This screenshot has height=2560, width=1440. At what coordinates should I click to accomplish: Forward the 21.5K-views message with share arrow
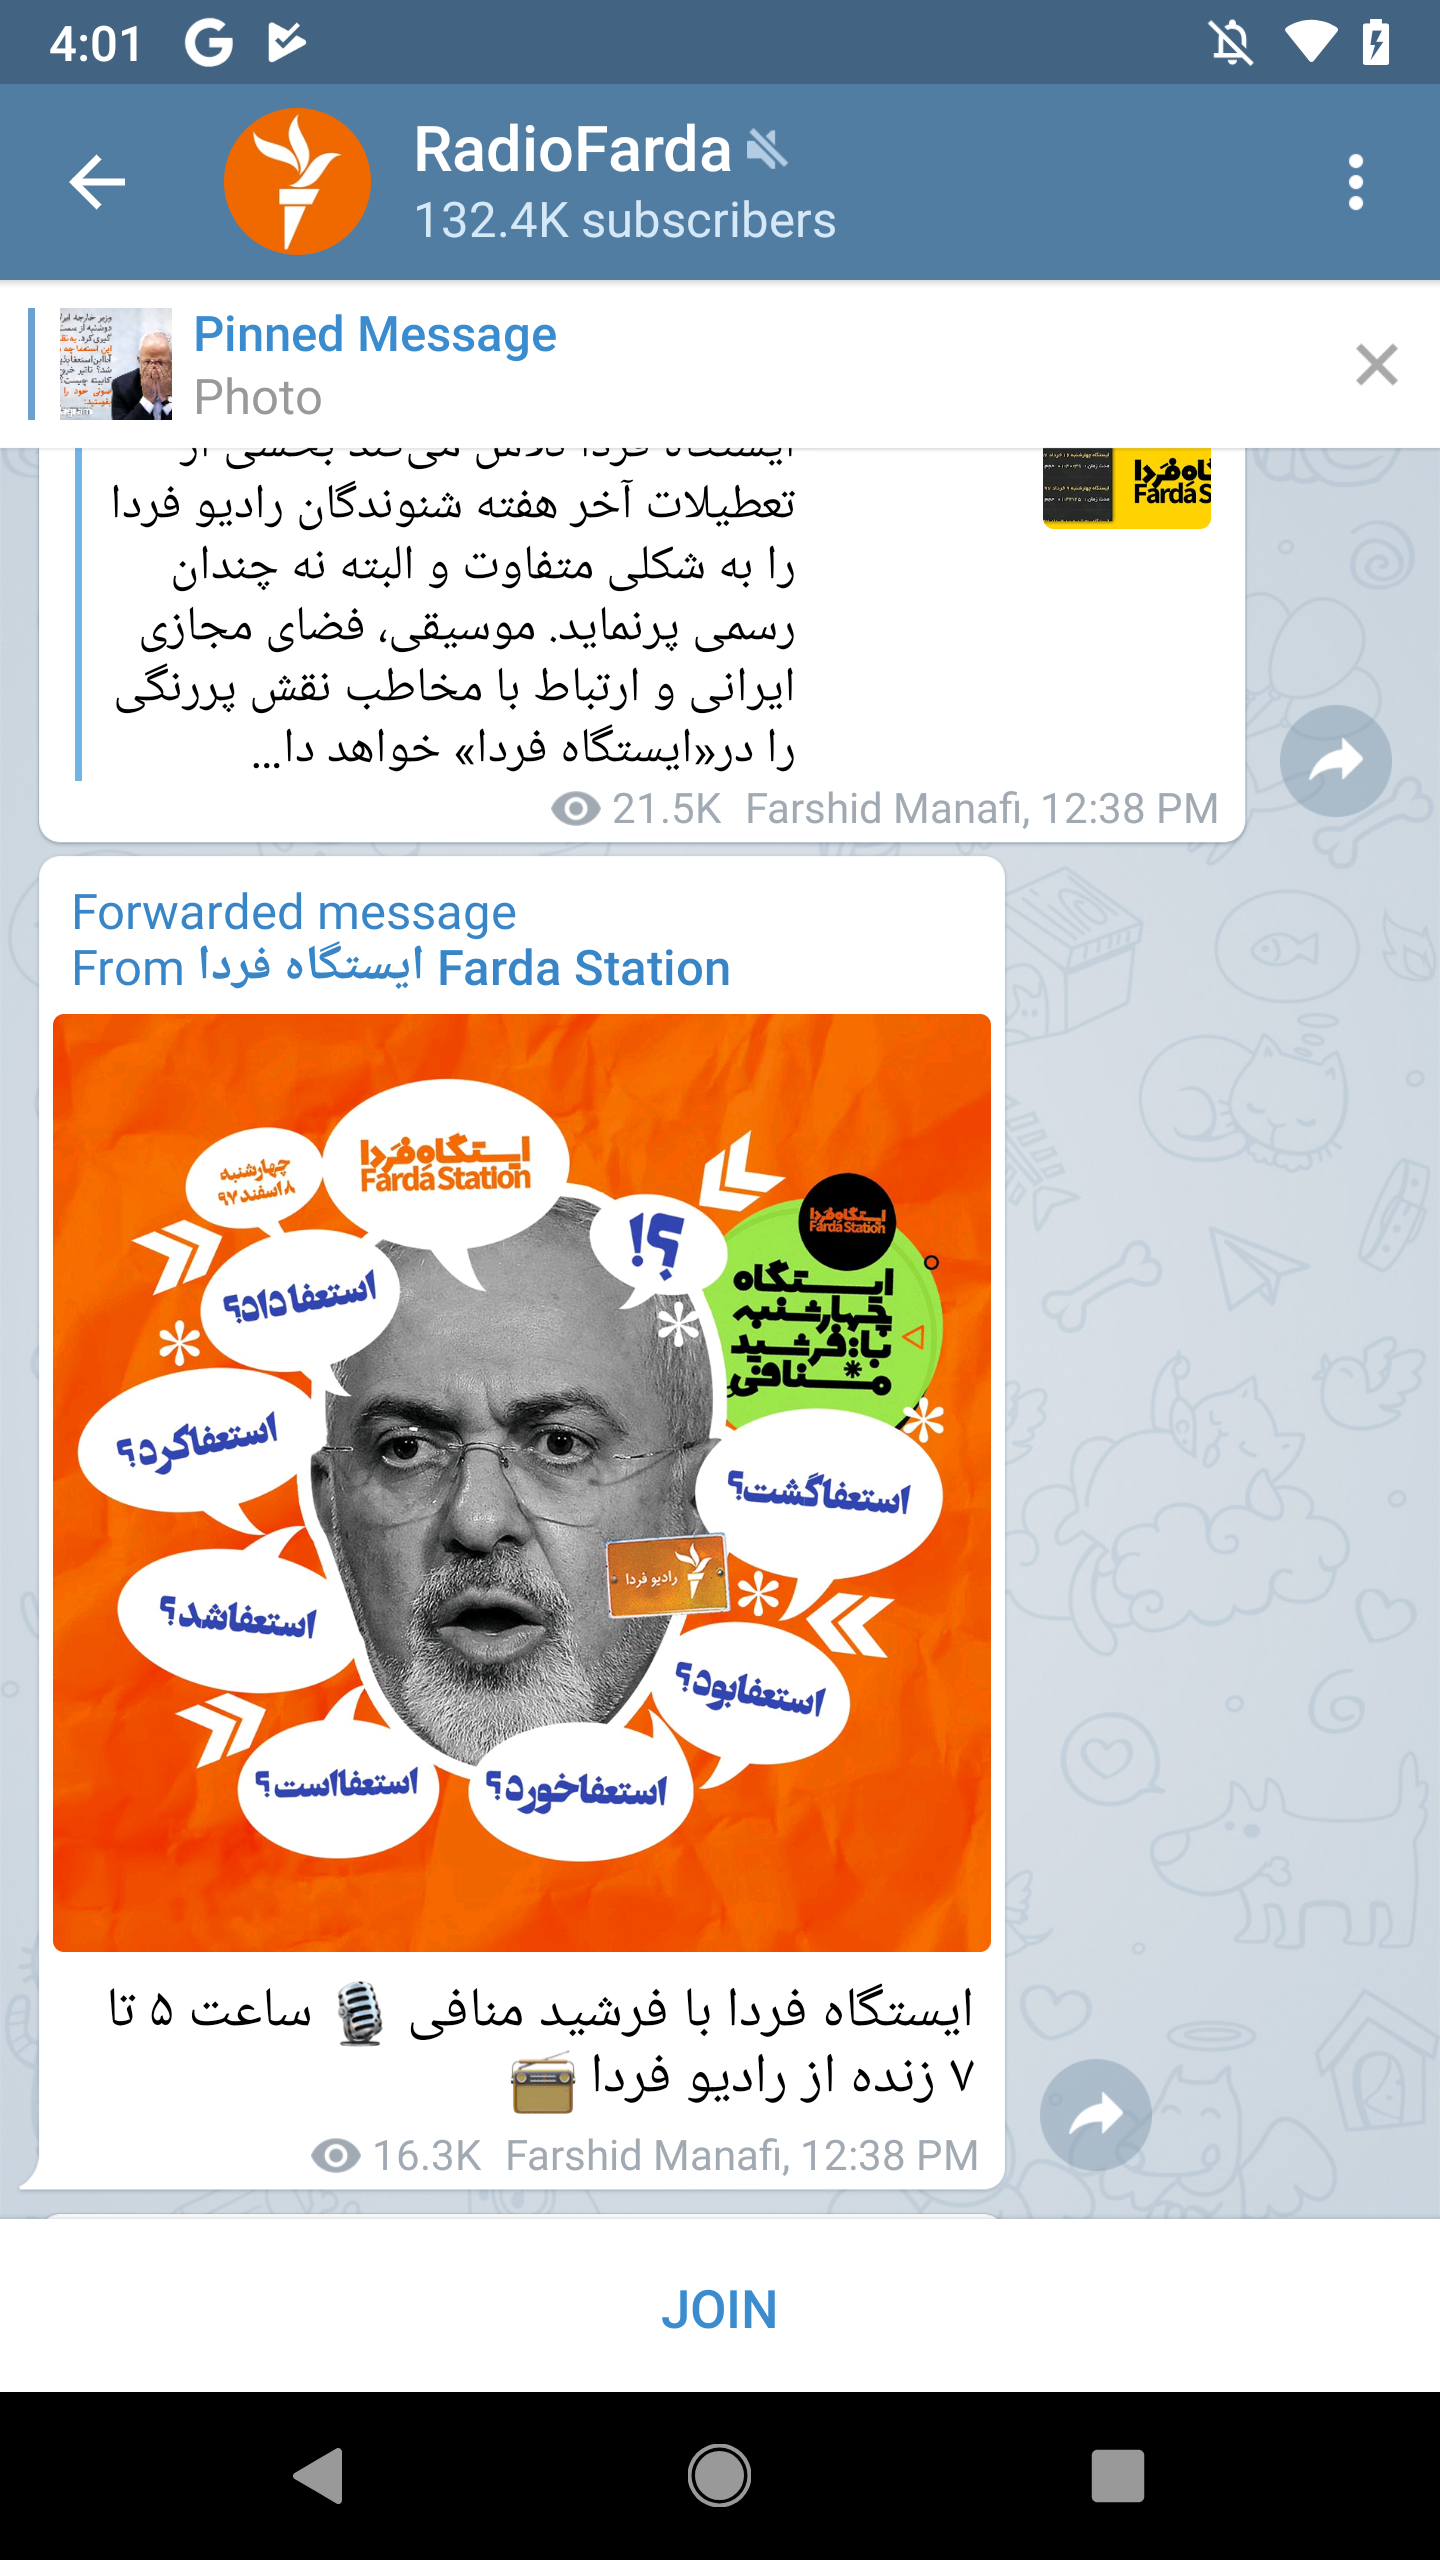pyautogui.click(x=1335, y=761)
